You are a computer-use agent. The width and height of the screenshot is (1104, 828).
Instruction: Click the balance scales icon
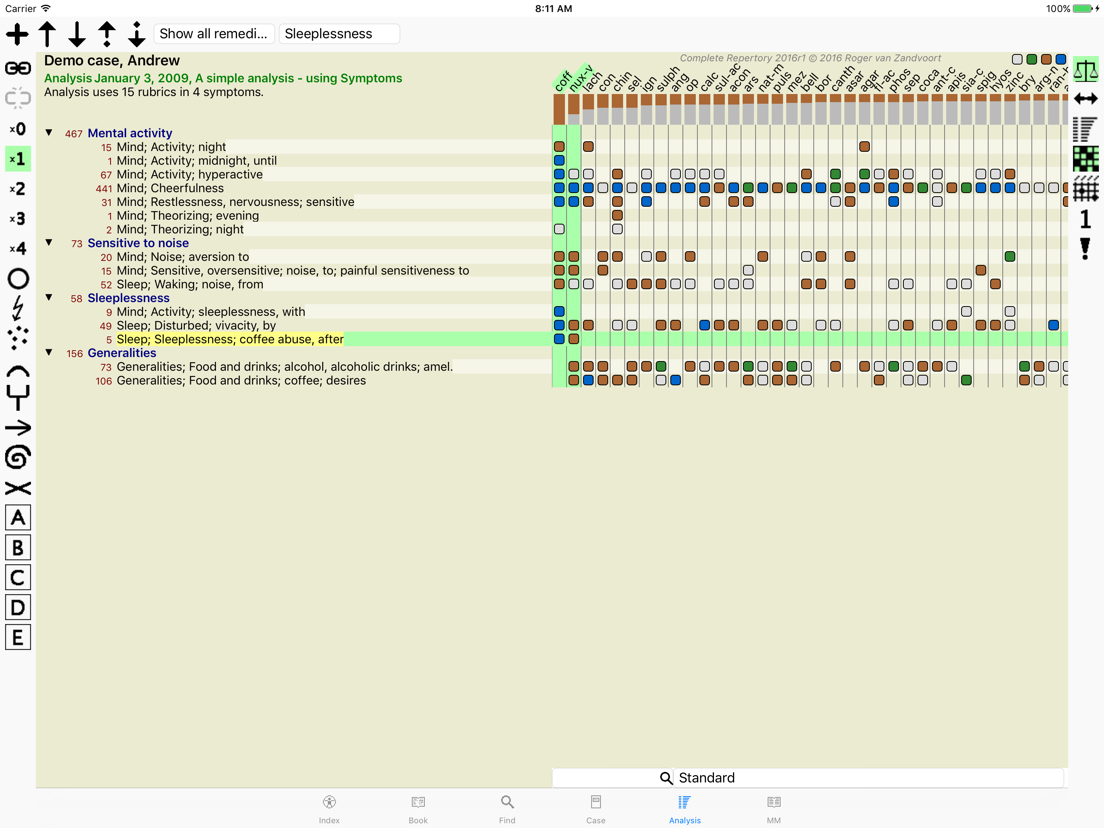1086,70
